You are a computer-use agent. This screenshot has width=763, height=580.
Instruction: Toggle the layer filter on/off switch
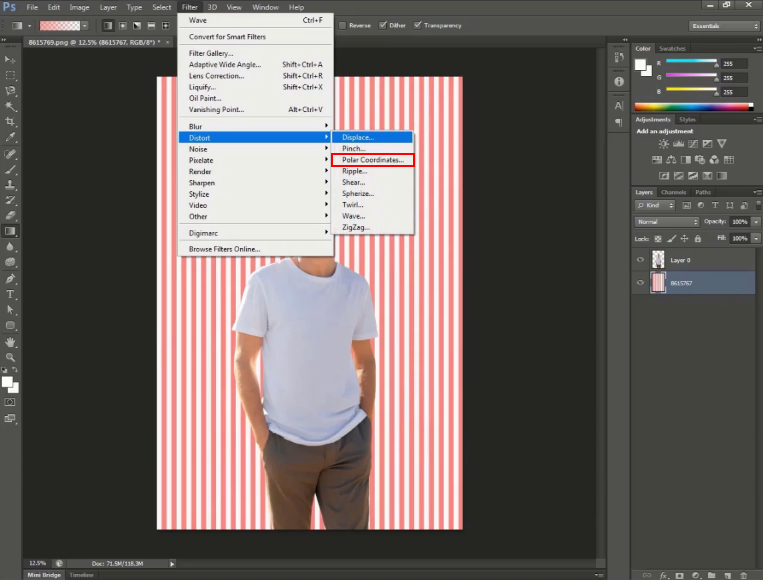[759, 205]
